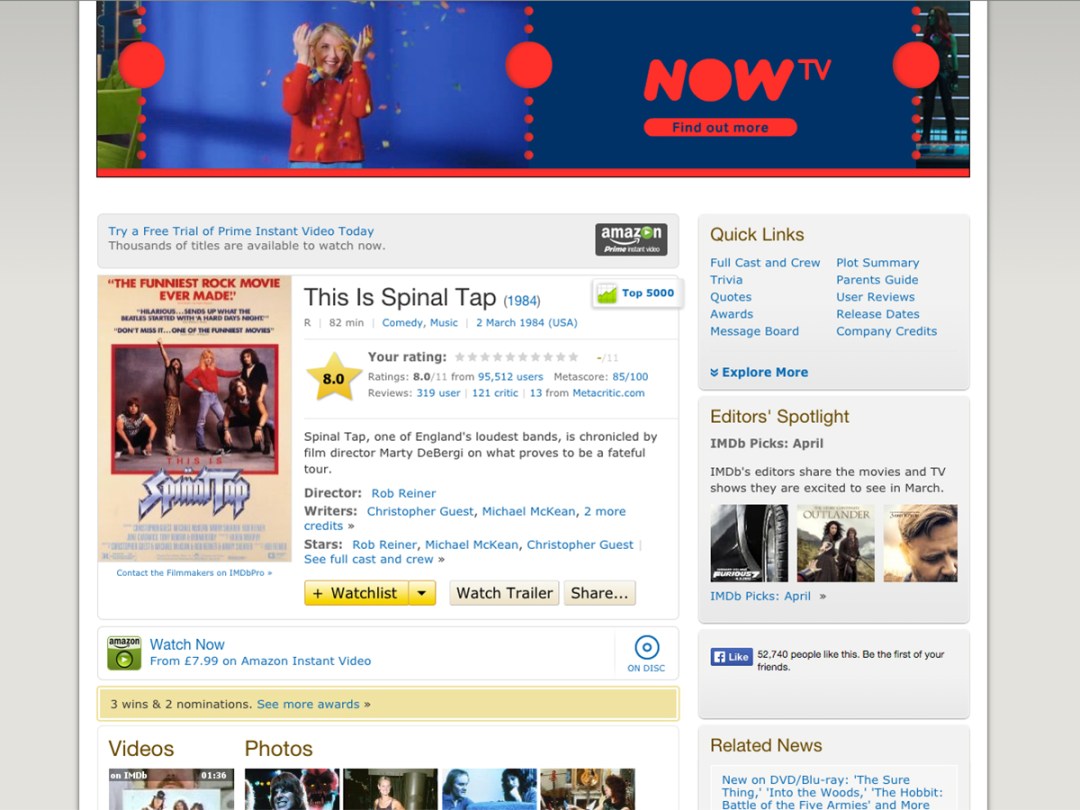Open Christopher Guest in the Stars list
Image resolution: width=1080 pixels, height=810 pixels.
click(580, 545)
